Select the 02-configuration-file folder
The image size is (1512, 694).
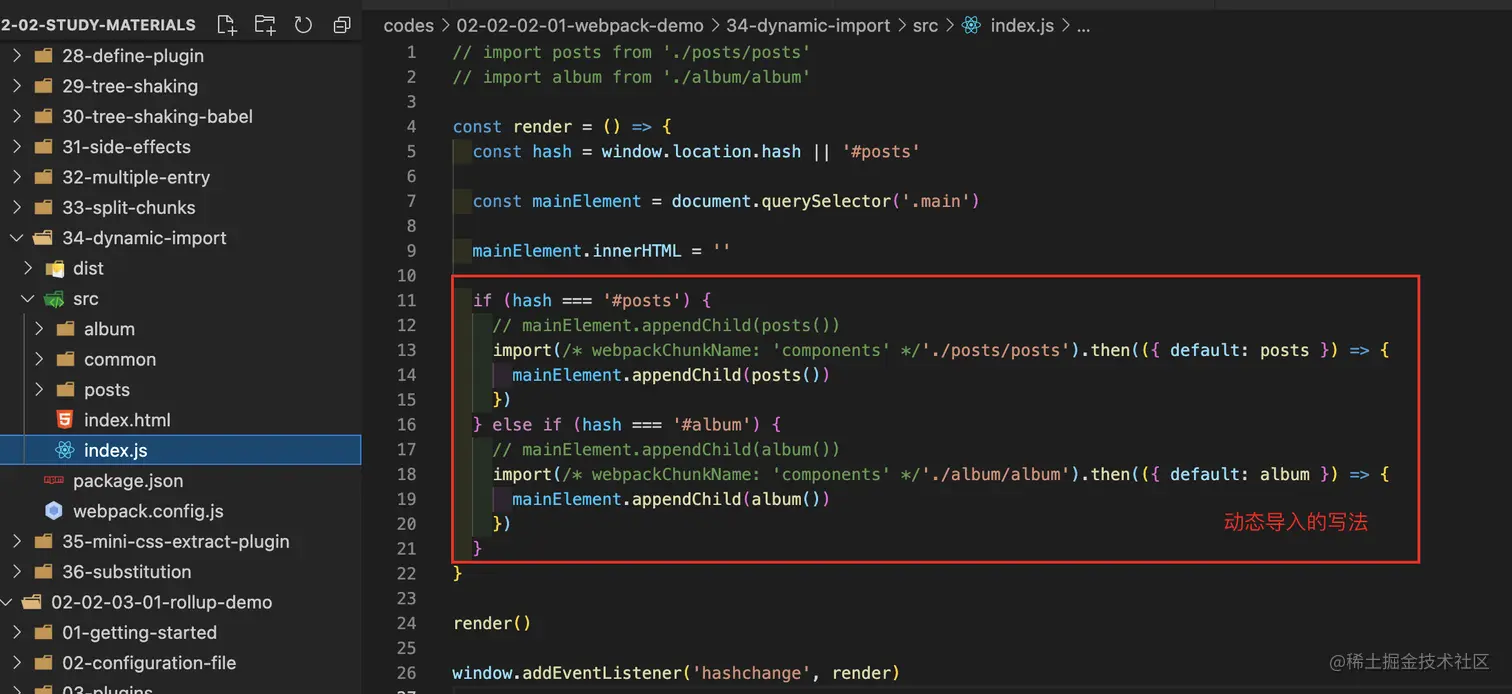point(149,663)
